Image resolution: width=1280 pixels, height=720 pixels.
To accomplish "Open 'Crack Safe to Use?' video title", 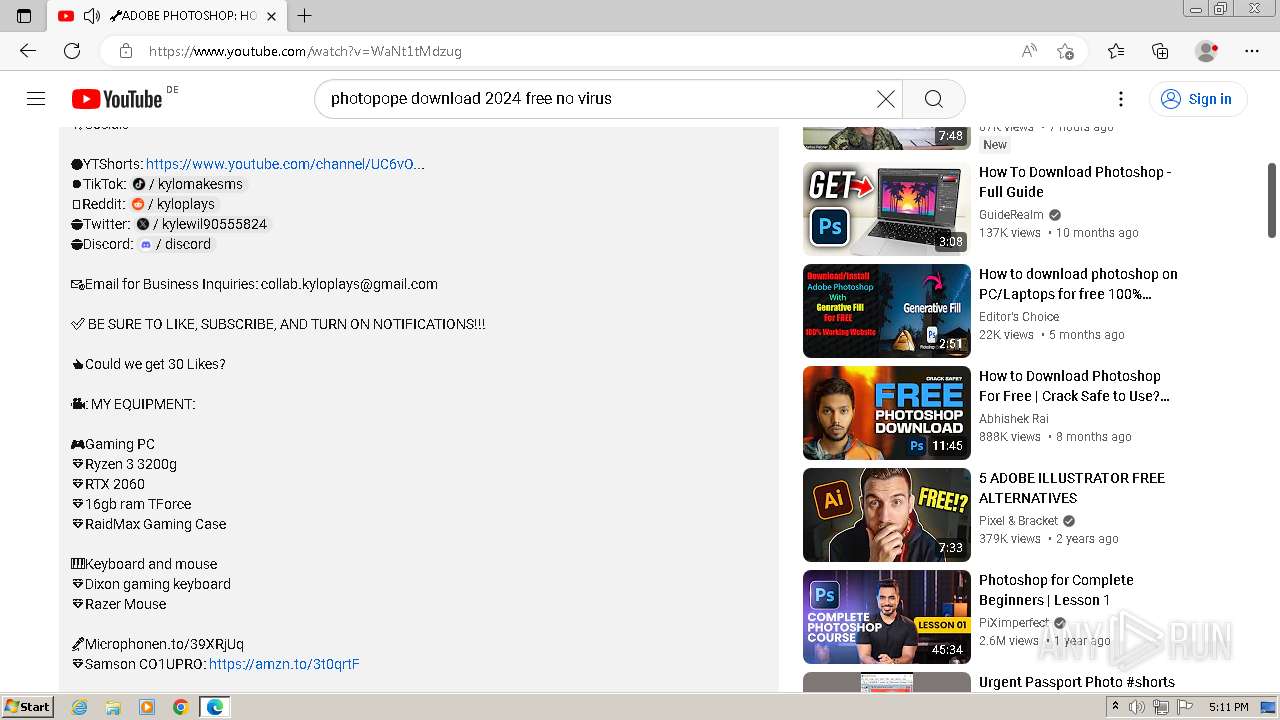I will tap(1074, 386).
